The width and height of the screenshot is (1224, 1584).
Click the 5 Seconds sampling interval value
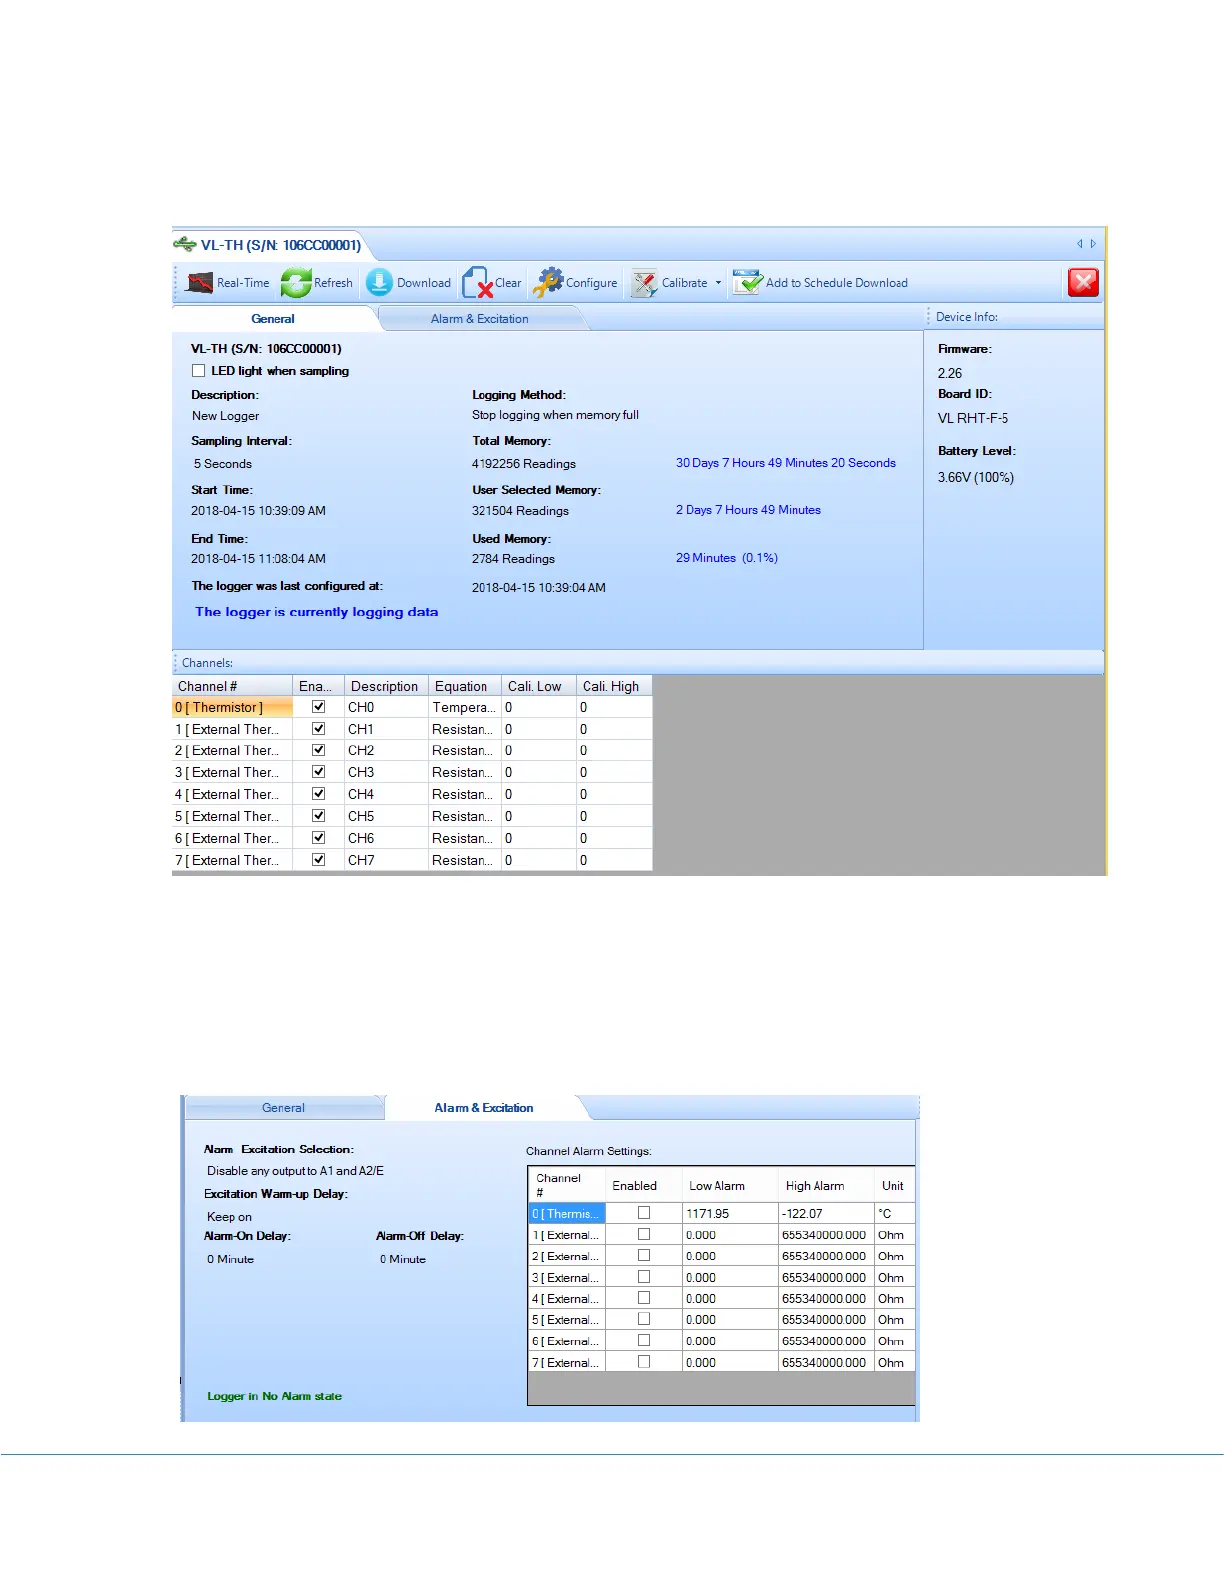click(x=223, y=464)
